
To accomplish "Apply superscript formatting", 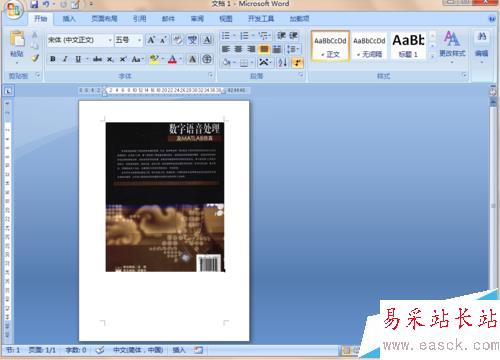I will pos(122,59).
